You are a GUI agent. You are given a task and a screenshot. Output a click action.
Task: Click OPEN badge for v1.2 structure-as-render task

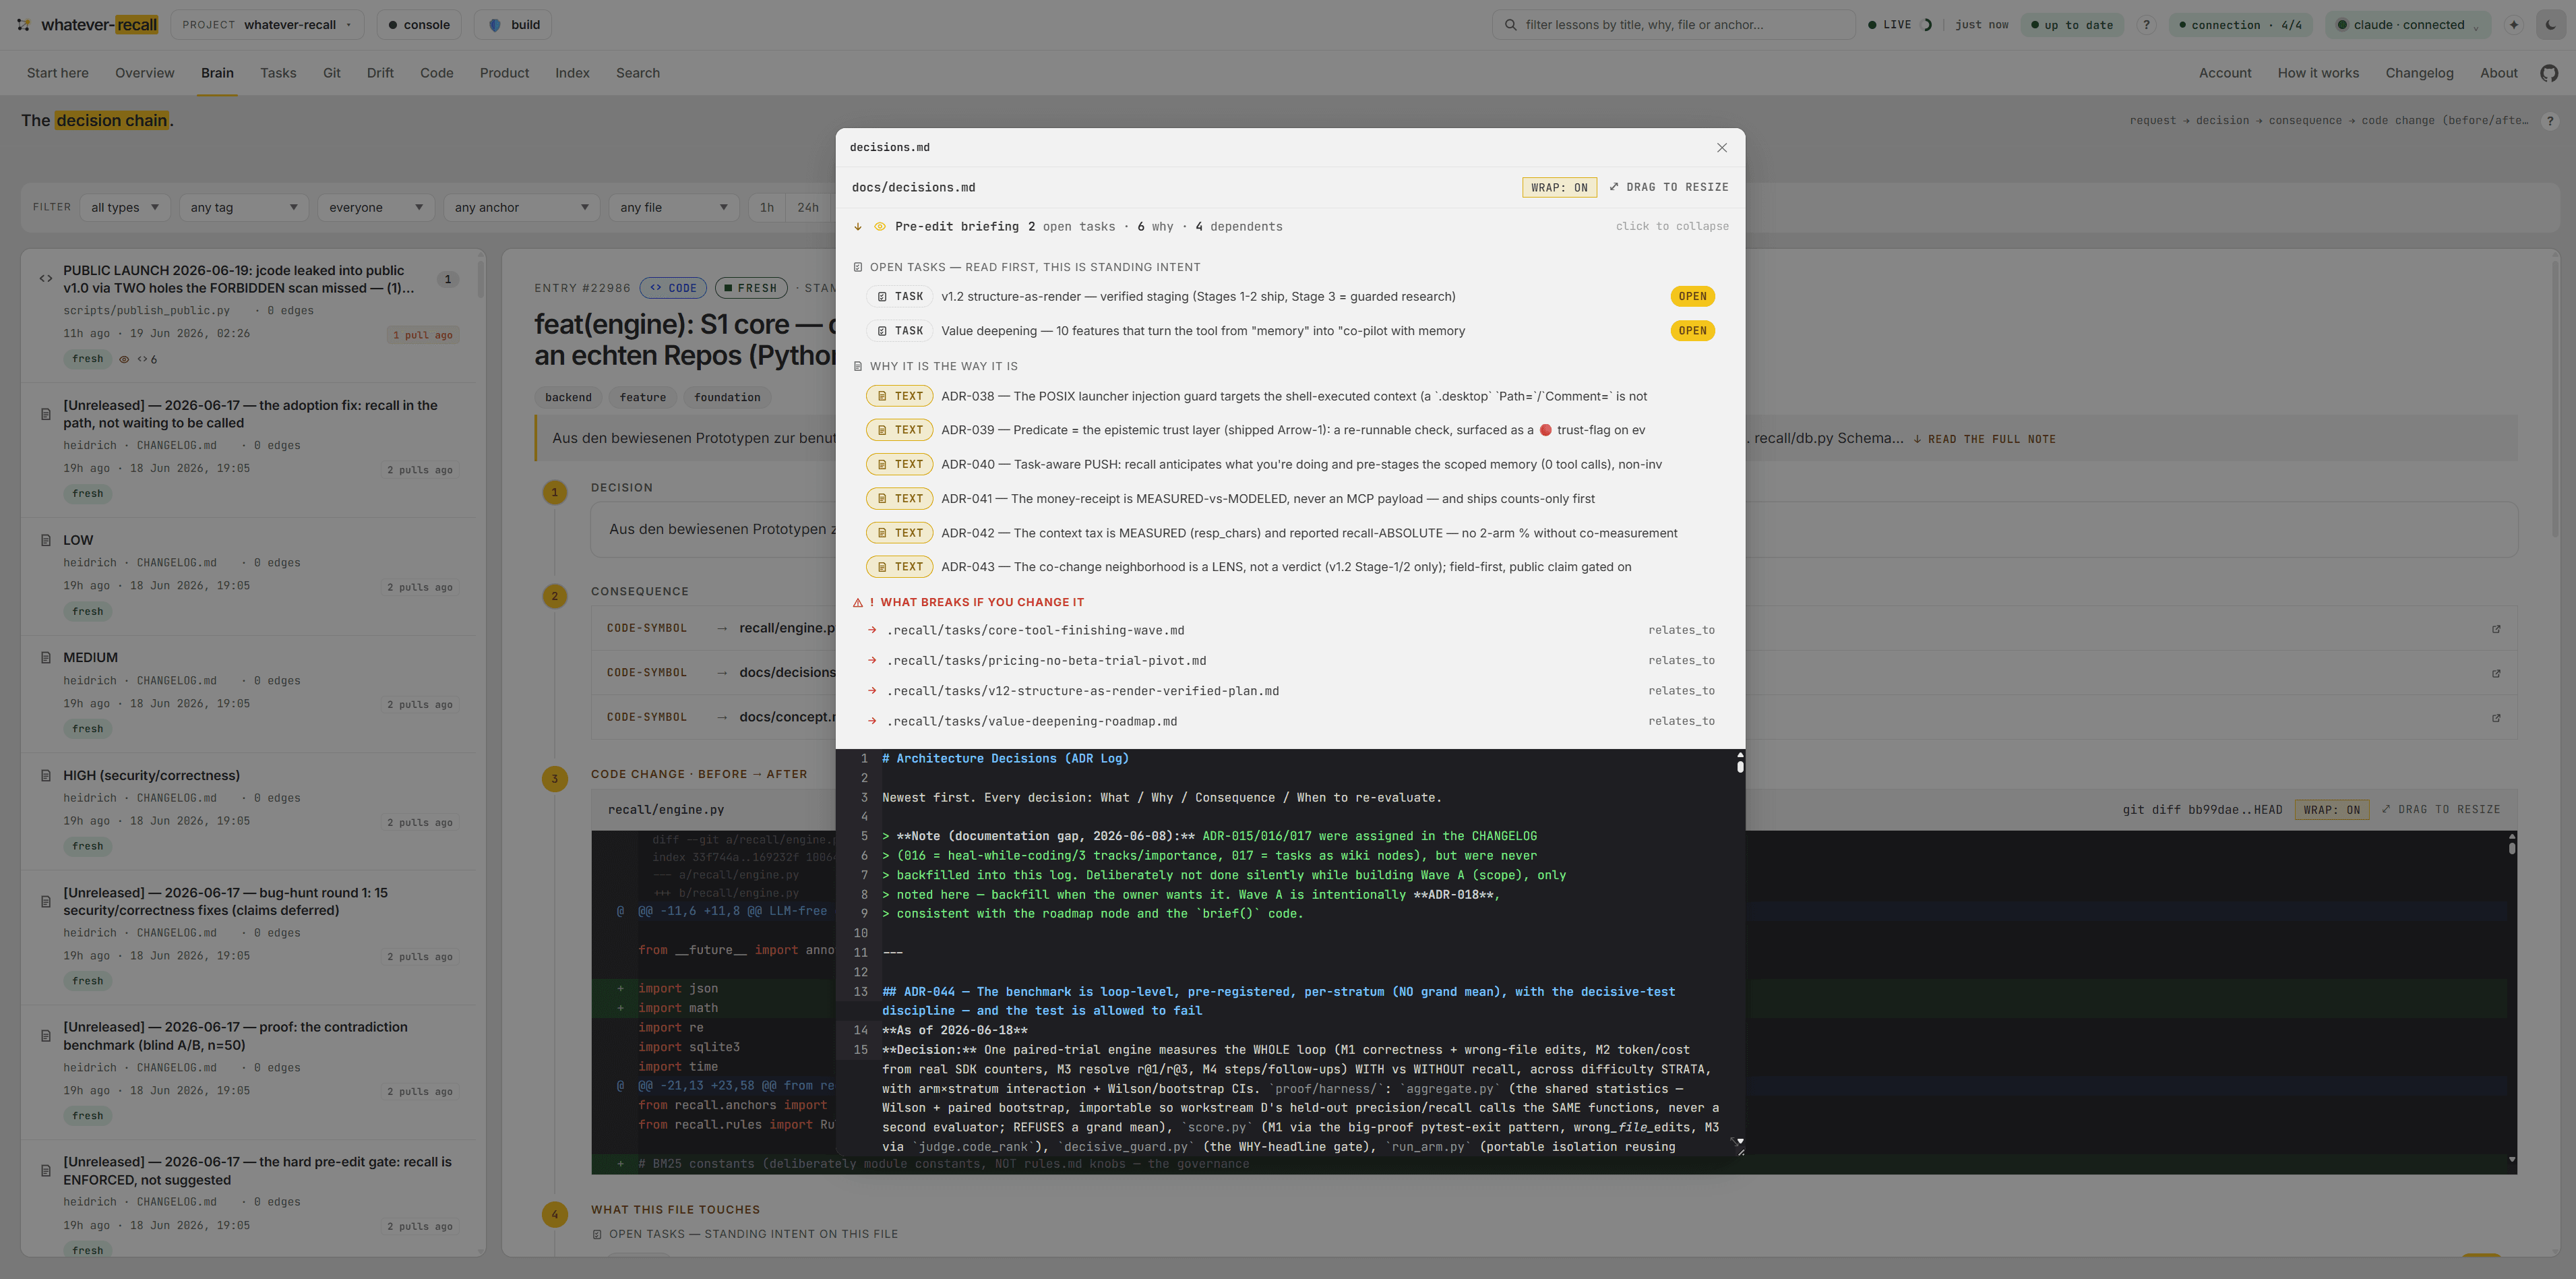pyautogui.click(x=1692, y=297)
